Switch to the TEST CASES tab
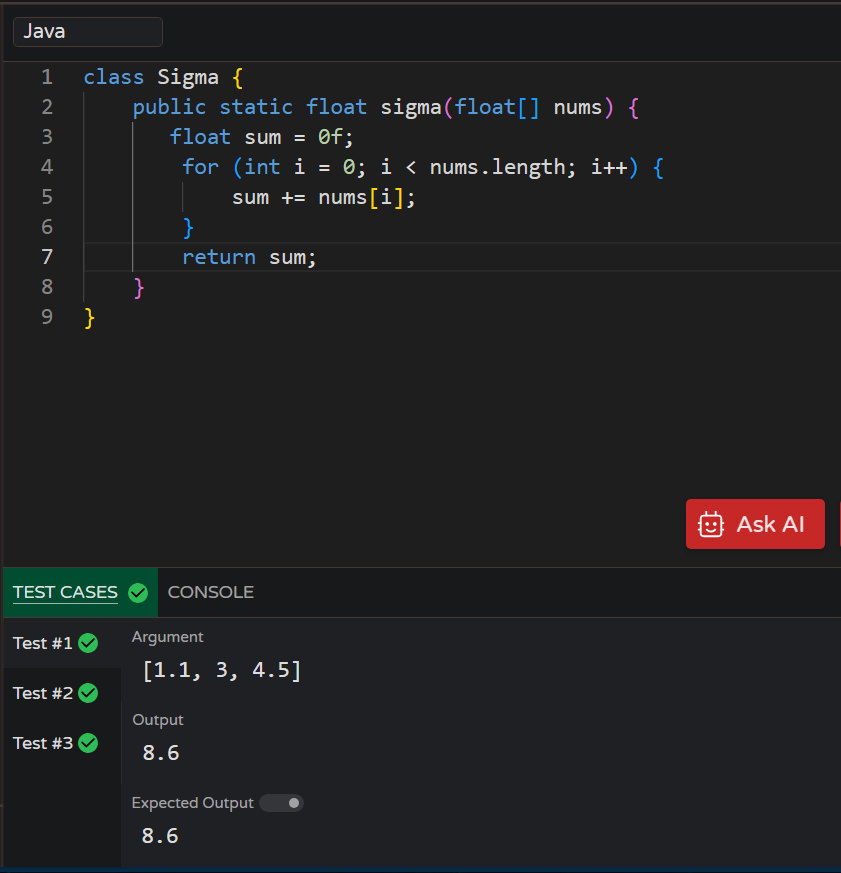Screen dimensions: 841x873 [65, 592]
